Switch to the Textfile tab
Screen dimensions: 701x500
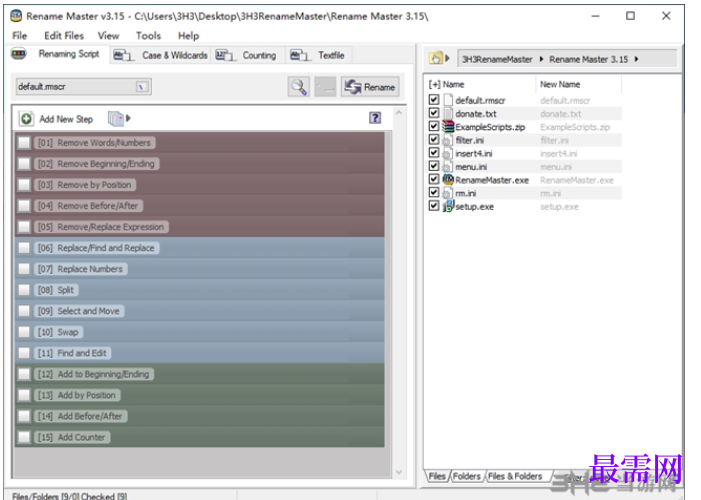318,55
